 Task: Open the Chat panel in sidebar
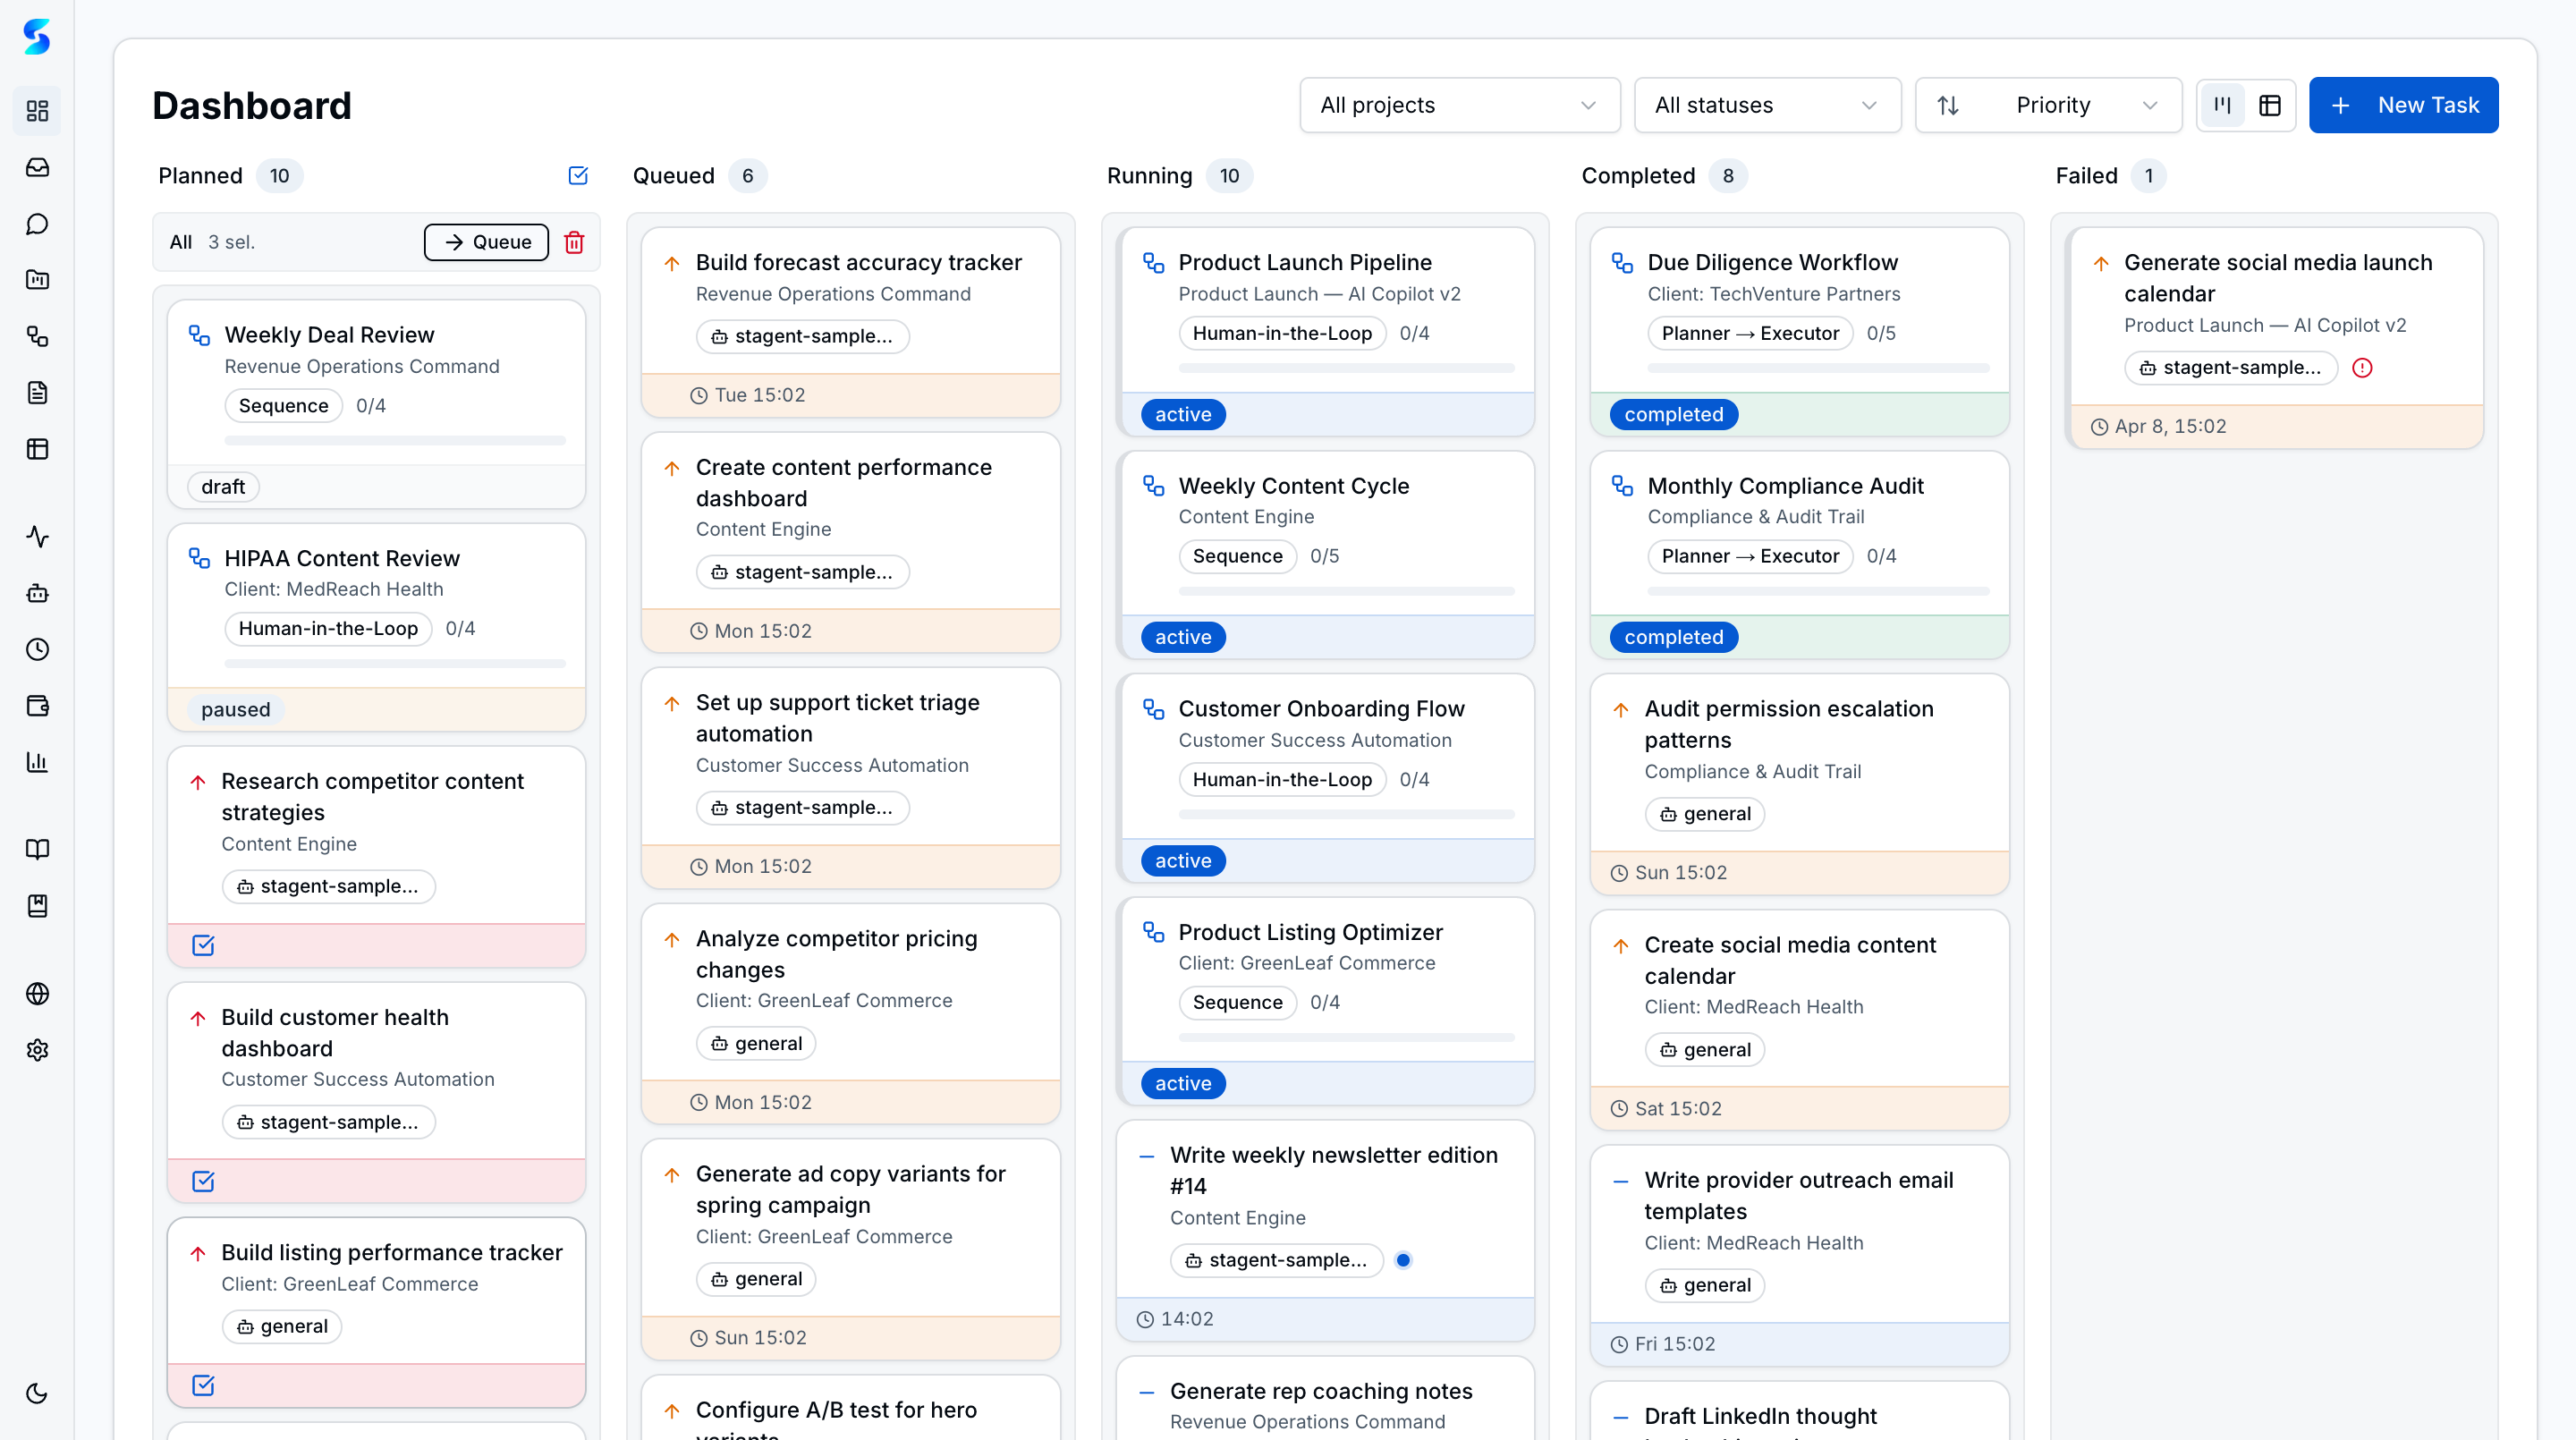point(37,223)
